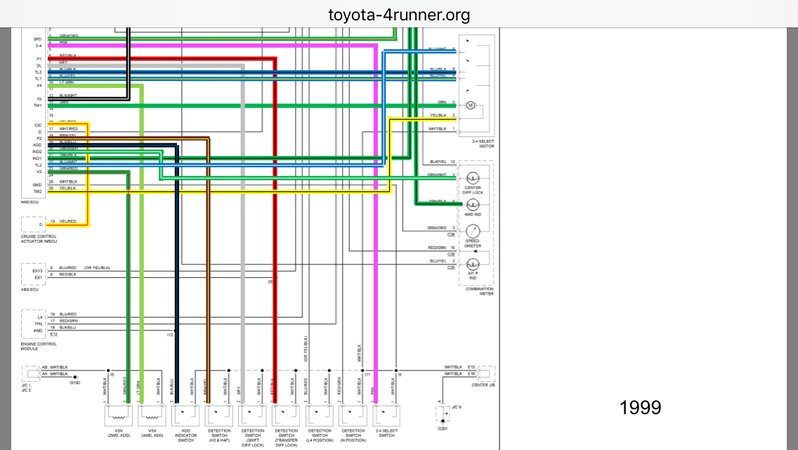Click the YEL/RED wire label at pin 13
798x450 pixels.
[68, 221]
